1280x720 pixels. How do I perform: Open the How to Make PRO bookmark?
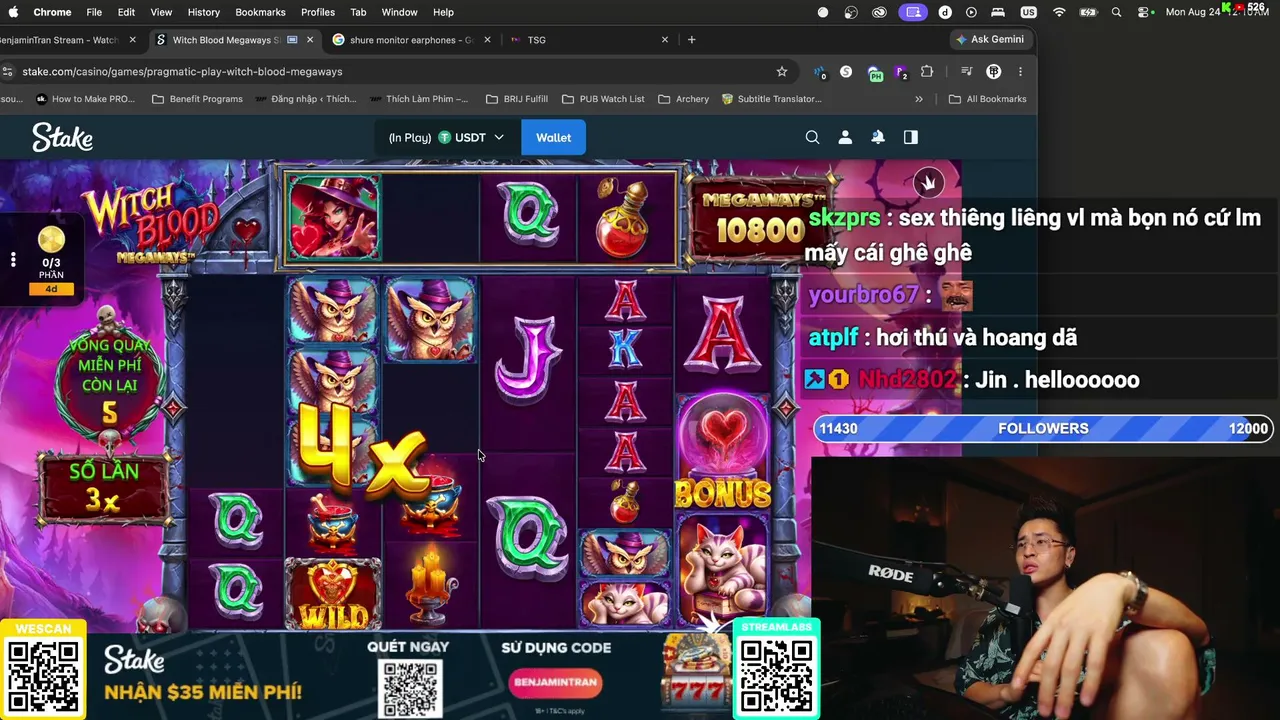click(x=85, y=99)
